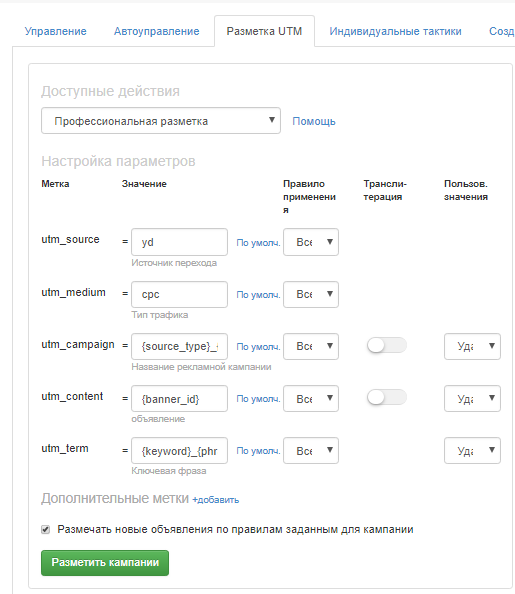This screenshot has height=594, width=515.
Task: Open utm_medium rule dropdown
Action: coord(311,294)
